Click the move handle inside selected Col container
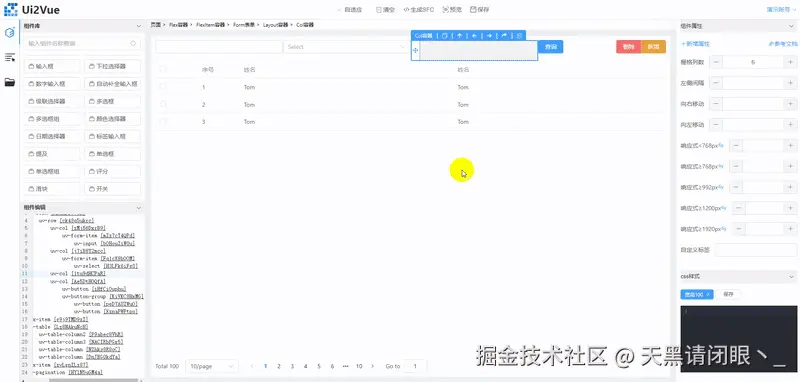The height and width of the screenshot is (382, 800). (415, 50)
